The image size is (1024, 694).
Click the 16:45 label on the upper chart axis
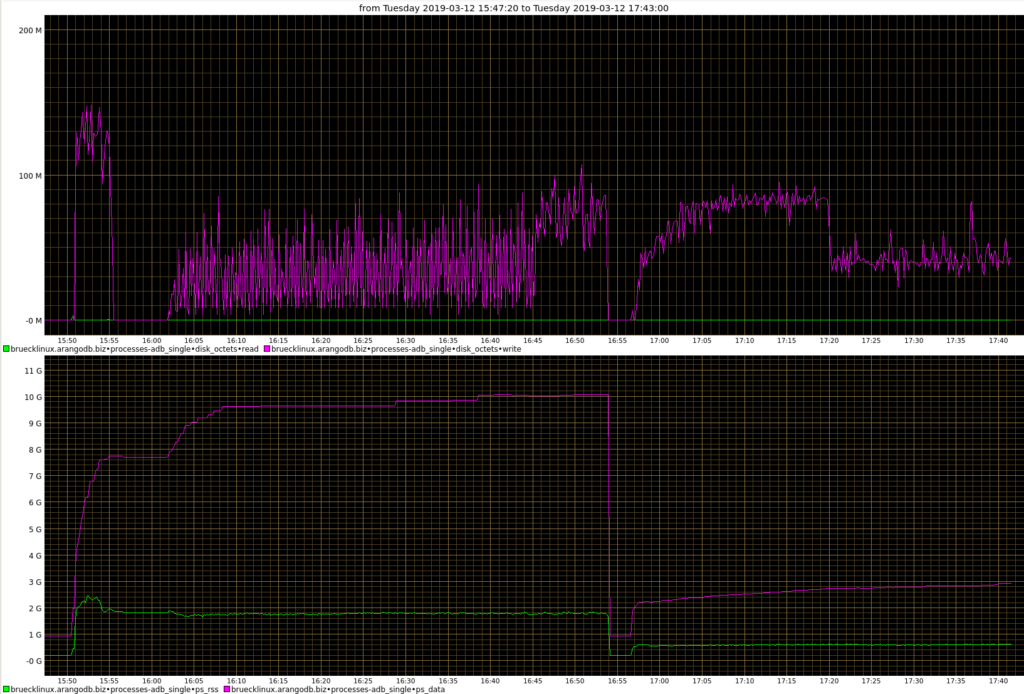(532, 341)
